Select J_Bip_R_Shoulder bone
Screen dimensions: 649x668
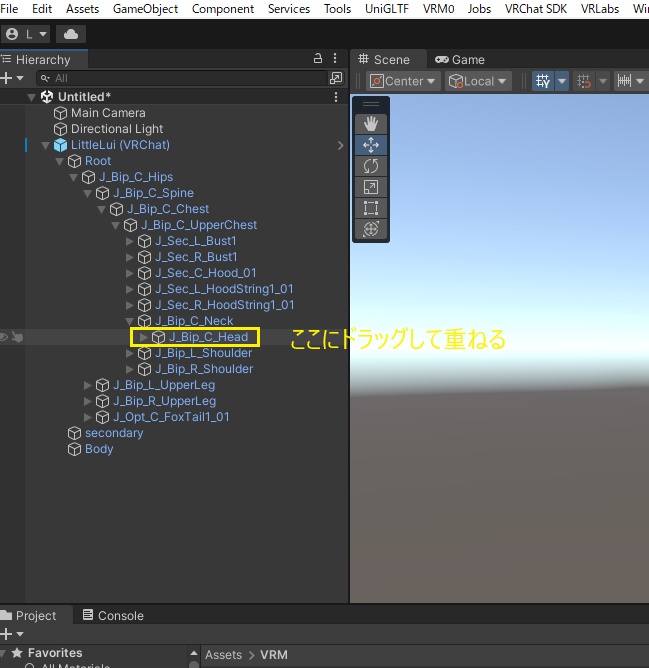tap(204, 369)
